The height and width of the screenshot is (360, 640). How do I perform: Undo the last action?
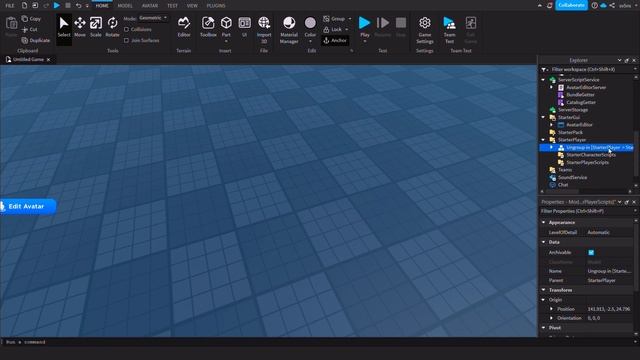click(x=78, y=5)
